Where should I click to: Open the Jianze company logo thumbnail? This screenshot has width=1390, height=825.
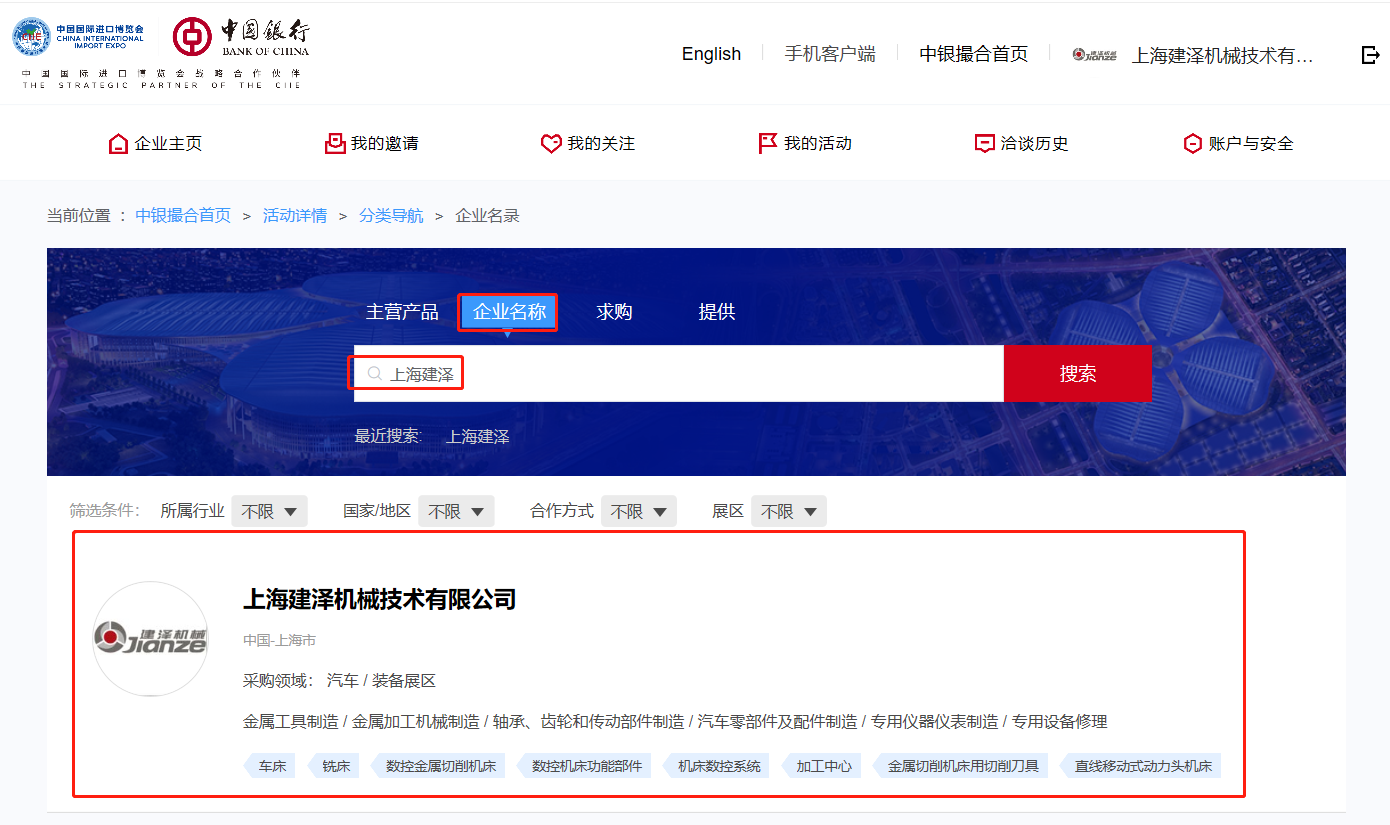(150, 639)
